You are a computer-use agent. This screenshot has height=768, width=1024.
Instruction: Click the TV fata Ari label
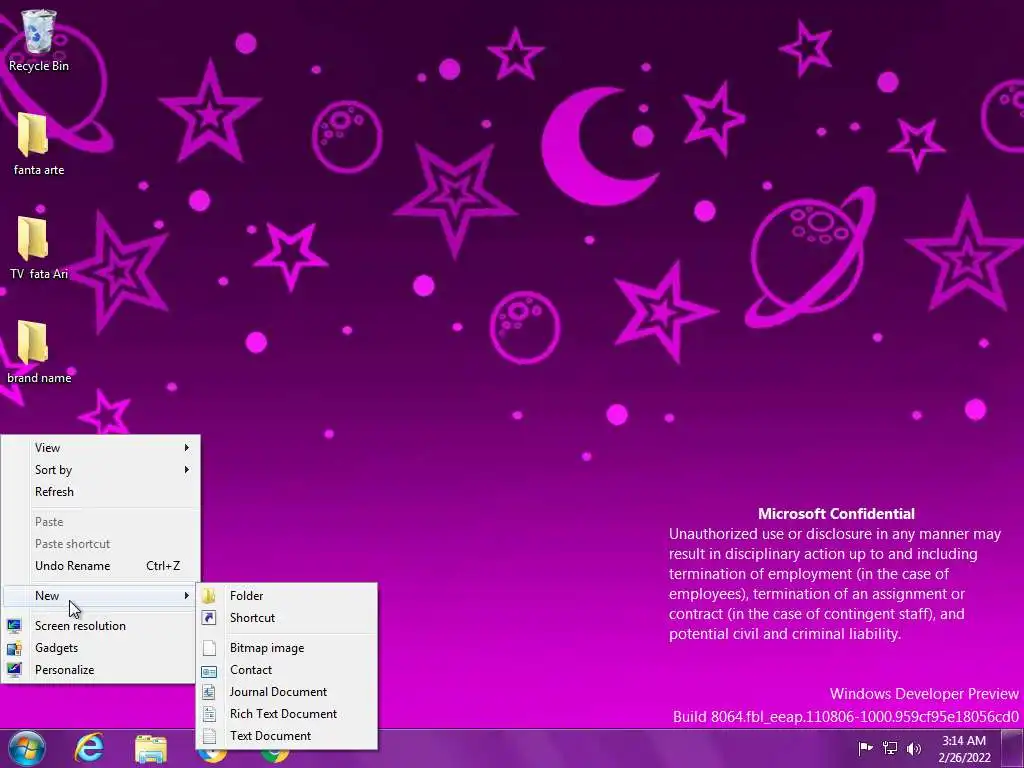pos(39,274)
